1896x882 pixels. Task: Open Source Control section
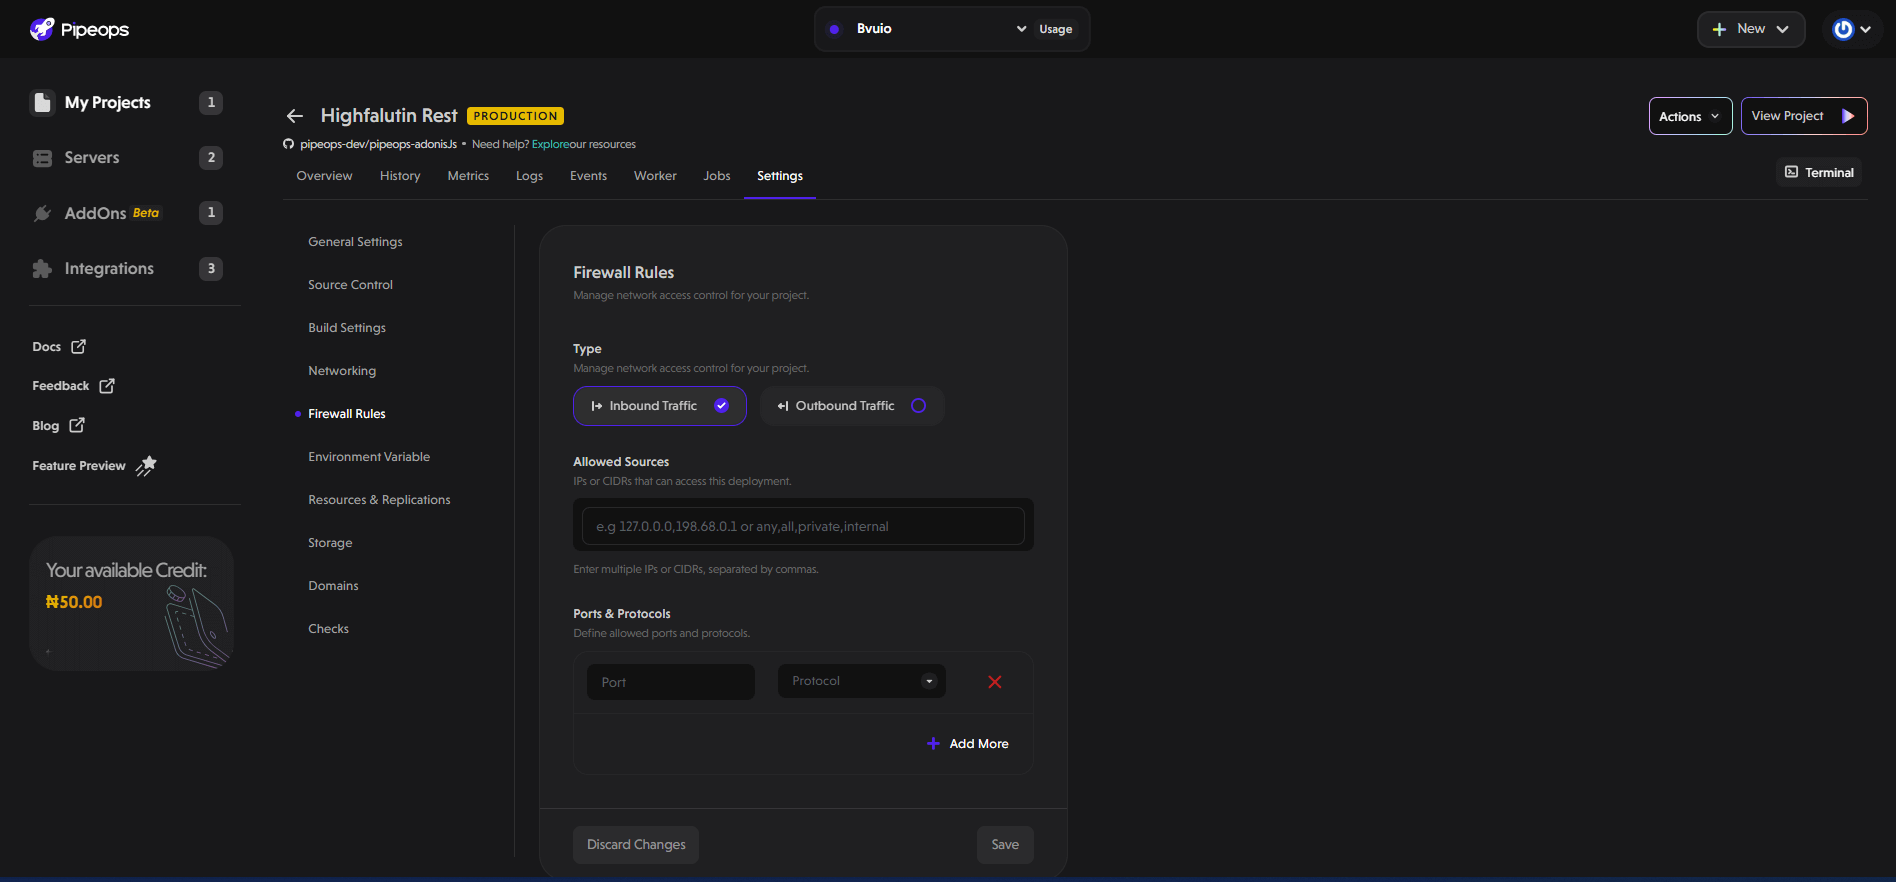350,285
